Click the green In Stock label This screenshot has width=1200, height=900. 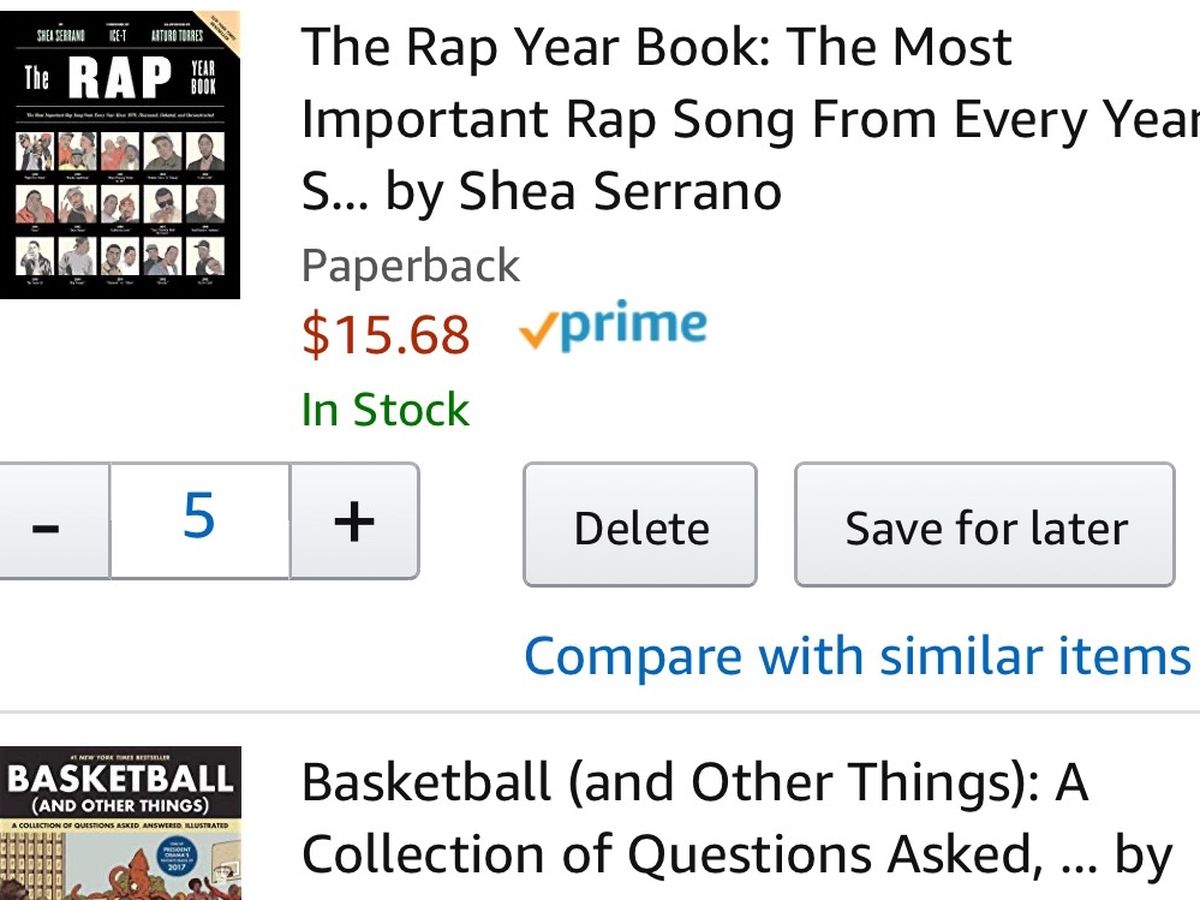point(385,410)
